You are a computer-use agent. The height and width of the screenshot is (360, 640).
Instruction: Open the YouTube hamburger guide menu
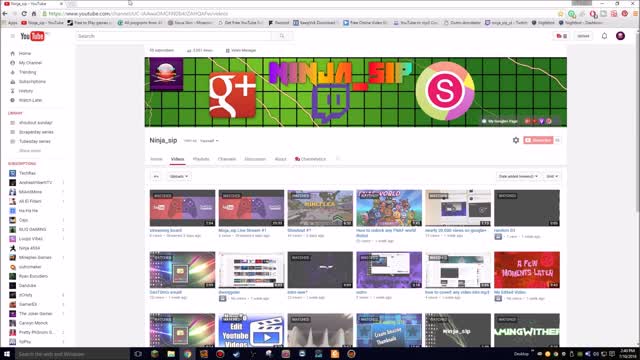pyautogui.click(x=13, y=36)
